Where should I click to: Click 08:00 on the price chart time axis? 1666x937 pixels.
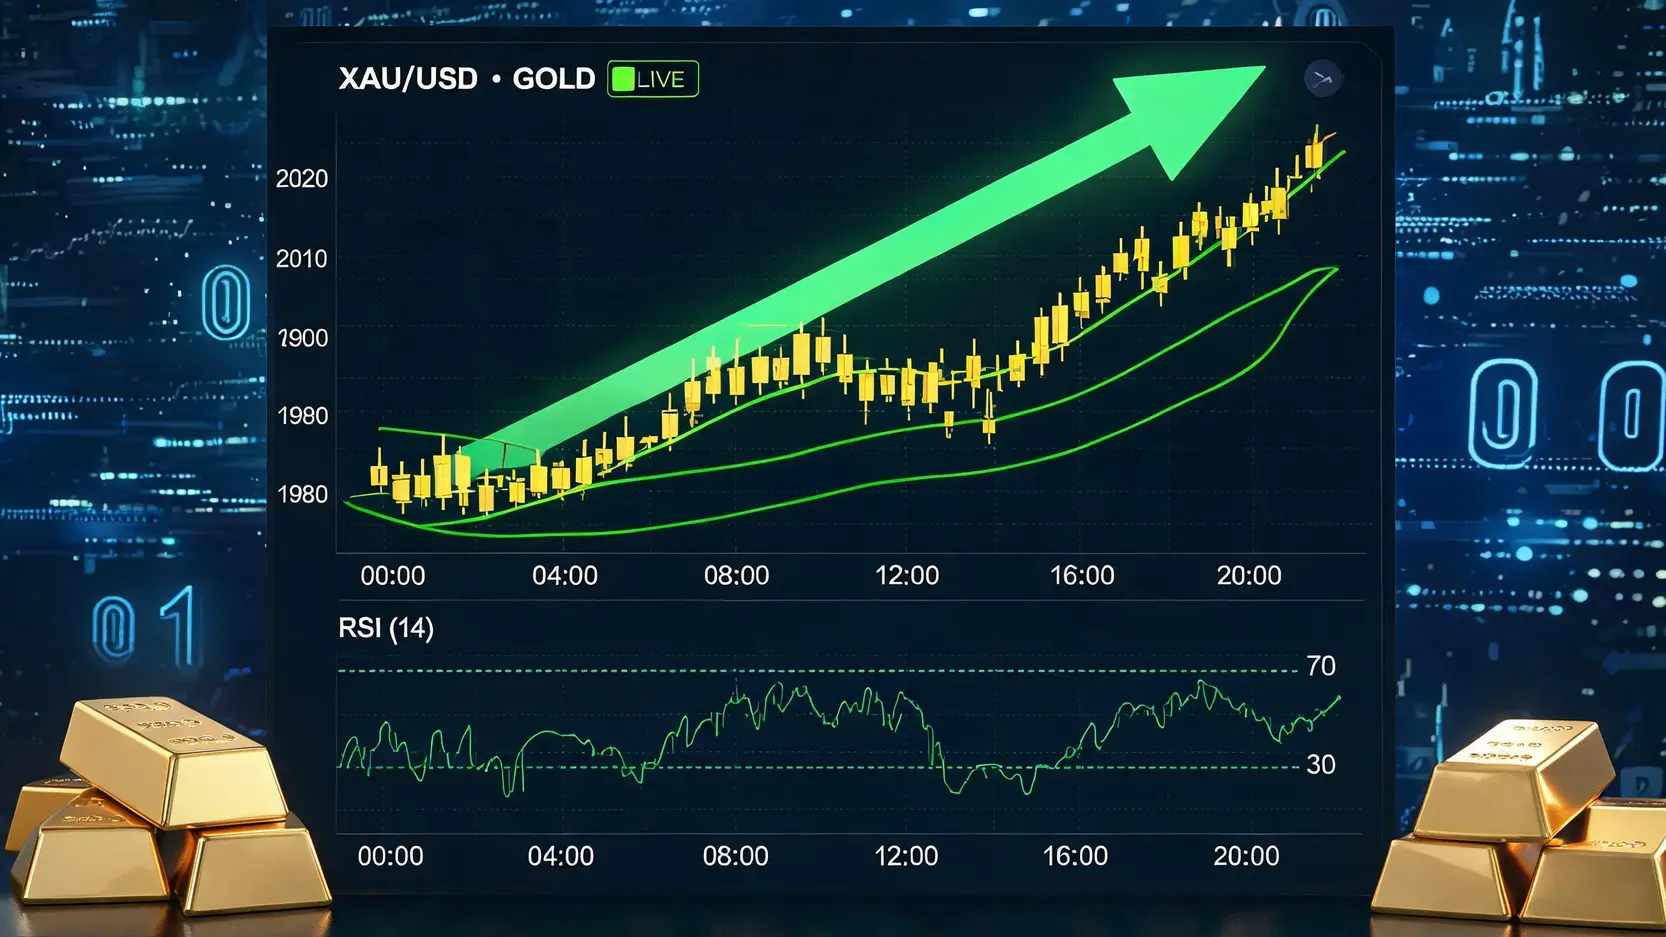point(737,576)
